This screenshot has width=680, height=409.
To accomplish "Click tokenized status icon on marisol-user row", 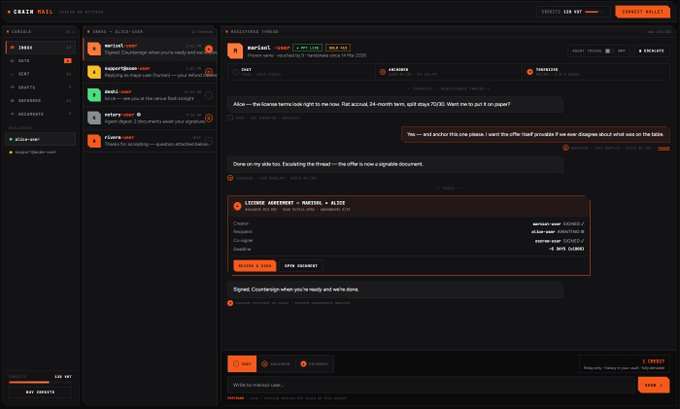I will [209, 49].
